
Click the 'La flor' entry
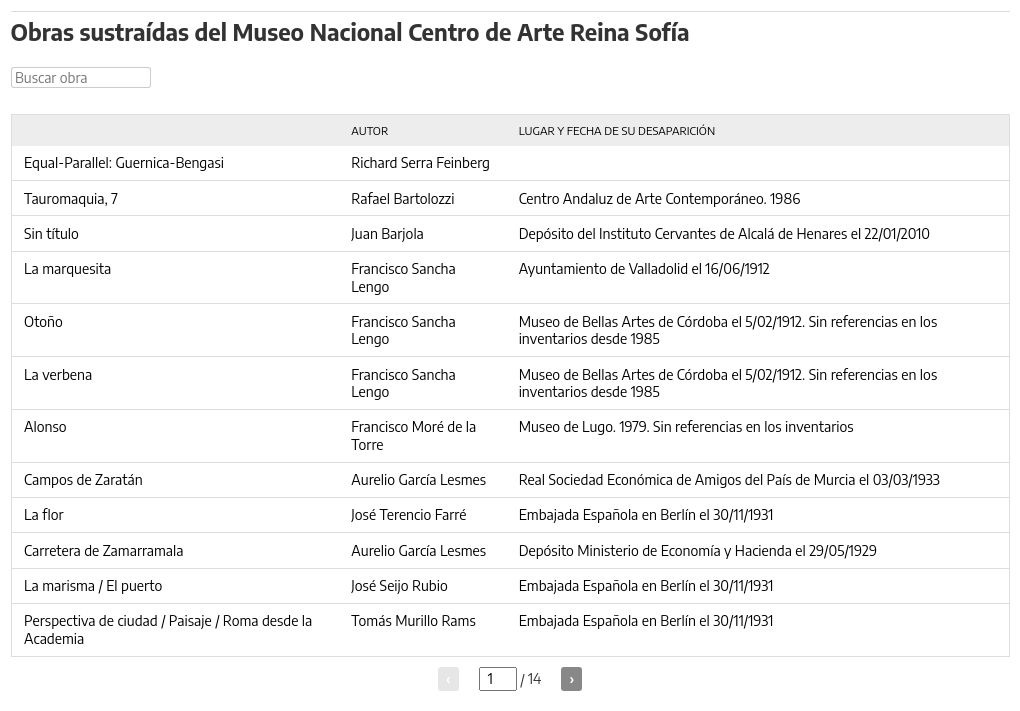(44, 515)
